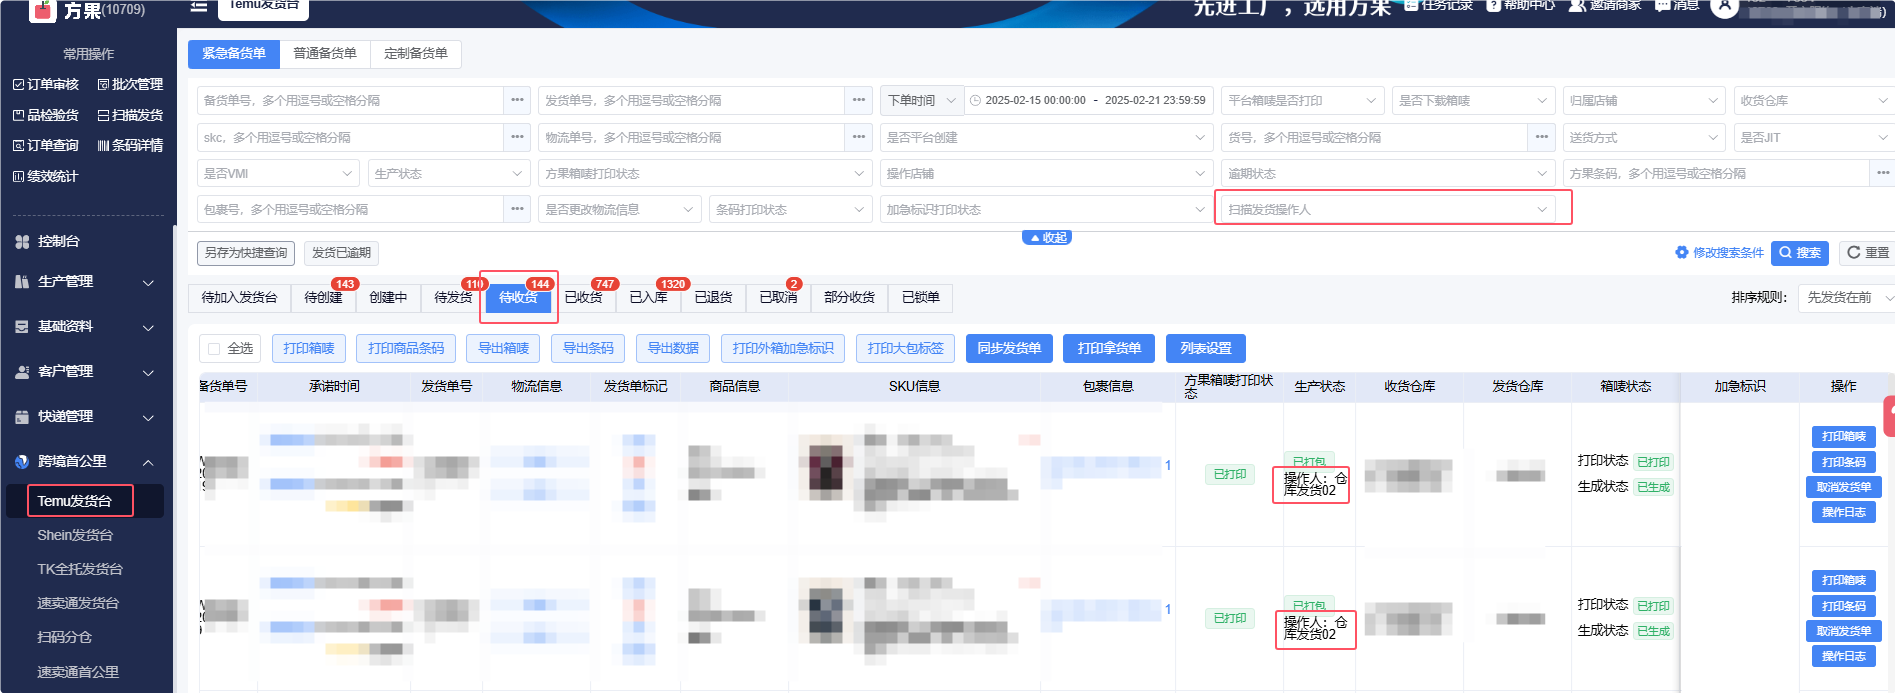Open 品检验货 shortcut in sidebar
The width and height of the screenshot is (1895, 693).
pyautogui.click(x=46, y=116)
